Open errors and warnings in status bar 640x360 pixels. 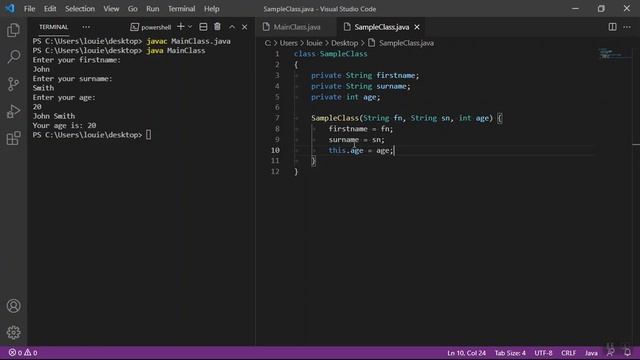(x=23, y=353)
